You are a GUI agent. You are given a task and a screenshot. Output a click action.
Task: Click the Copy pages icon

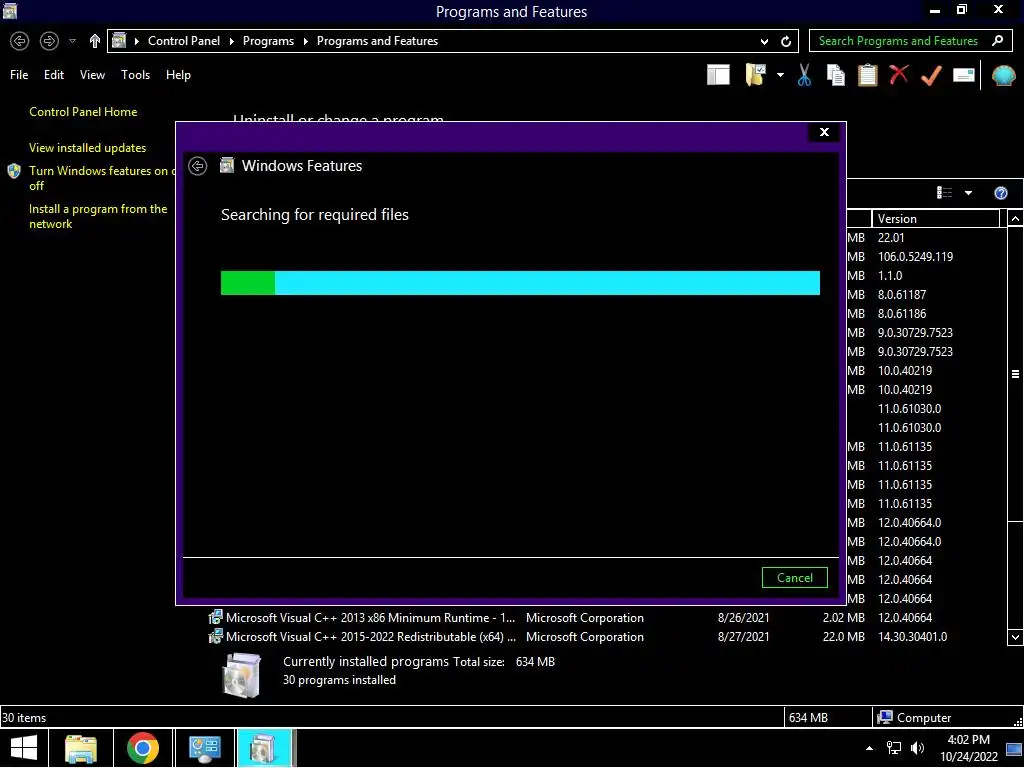835,75
